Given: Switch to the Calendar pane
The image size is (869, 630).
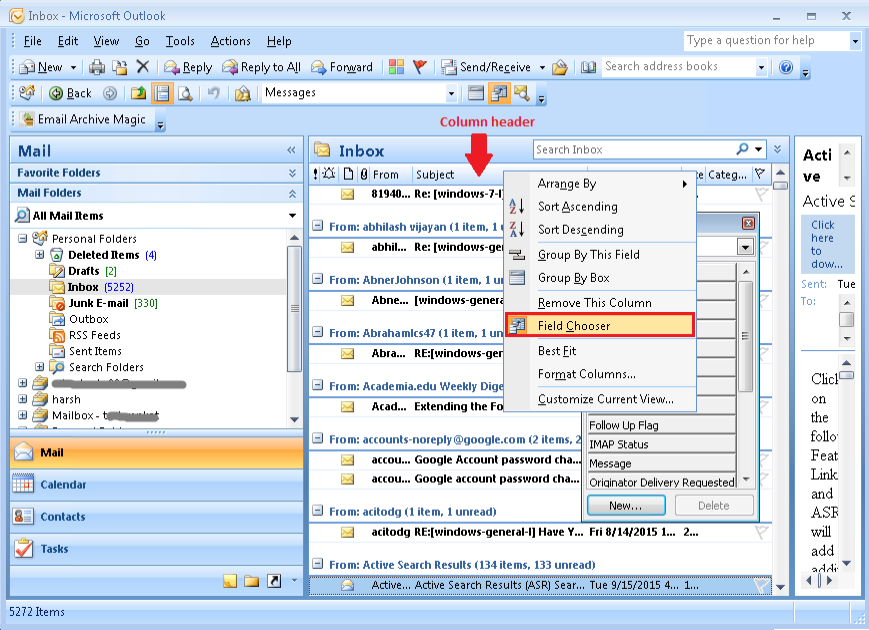Looking at the screenshot, I should click(156, 485).
